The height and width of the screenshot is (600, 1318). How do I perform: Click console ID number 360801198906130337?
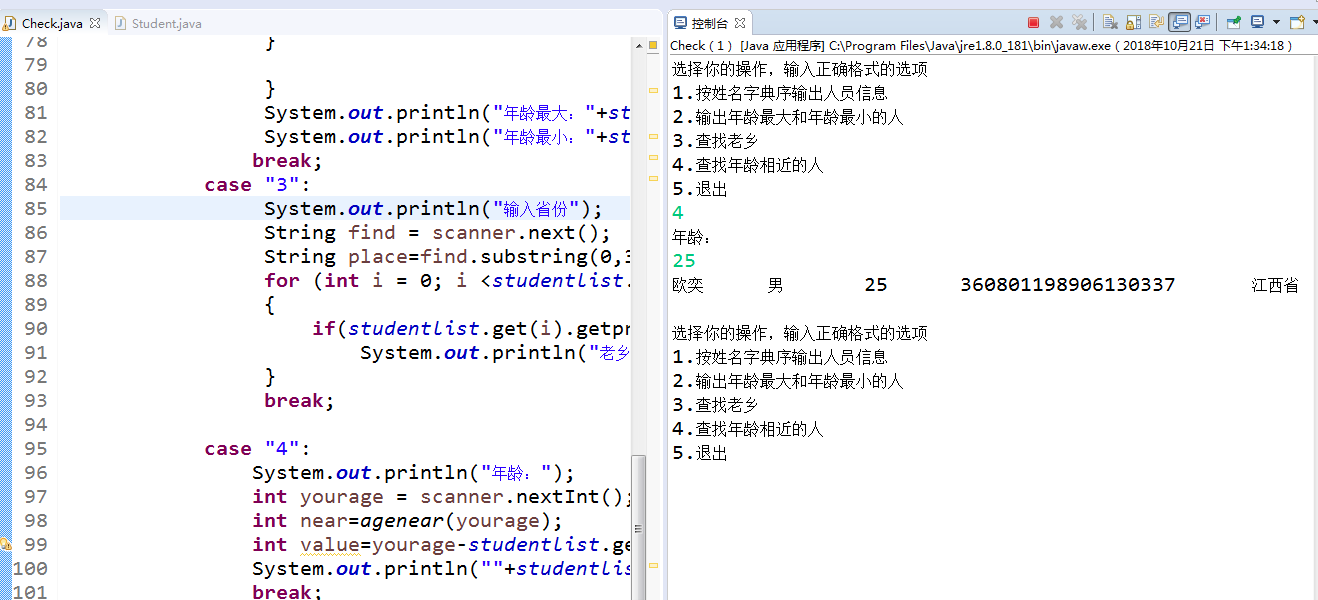point(1067,285)
